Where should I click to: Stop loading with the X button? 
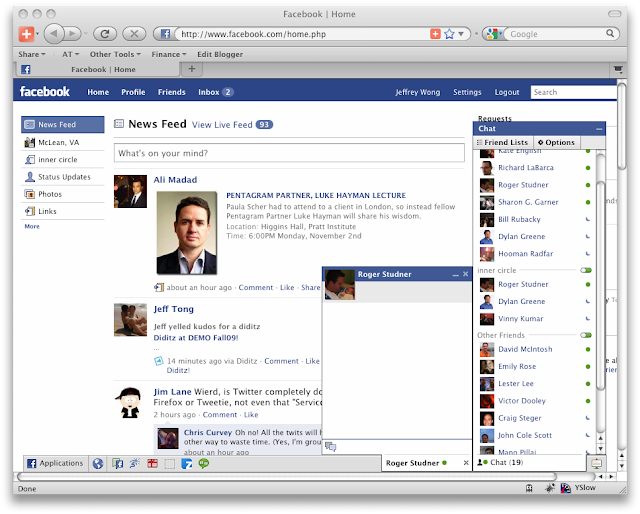pos(134,34)
